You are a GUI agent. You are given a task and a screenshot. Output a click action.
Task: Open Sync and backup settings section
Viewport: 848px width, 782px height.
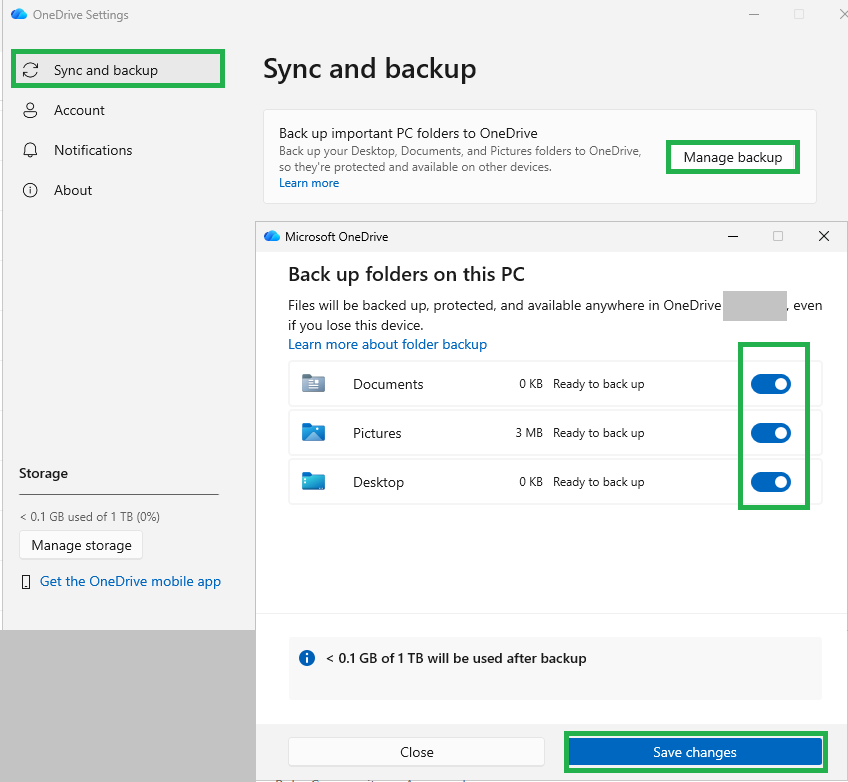coord(118,70)
